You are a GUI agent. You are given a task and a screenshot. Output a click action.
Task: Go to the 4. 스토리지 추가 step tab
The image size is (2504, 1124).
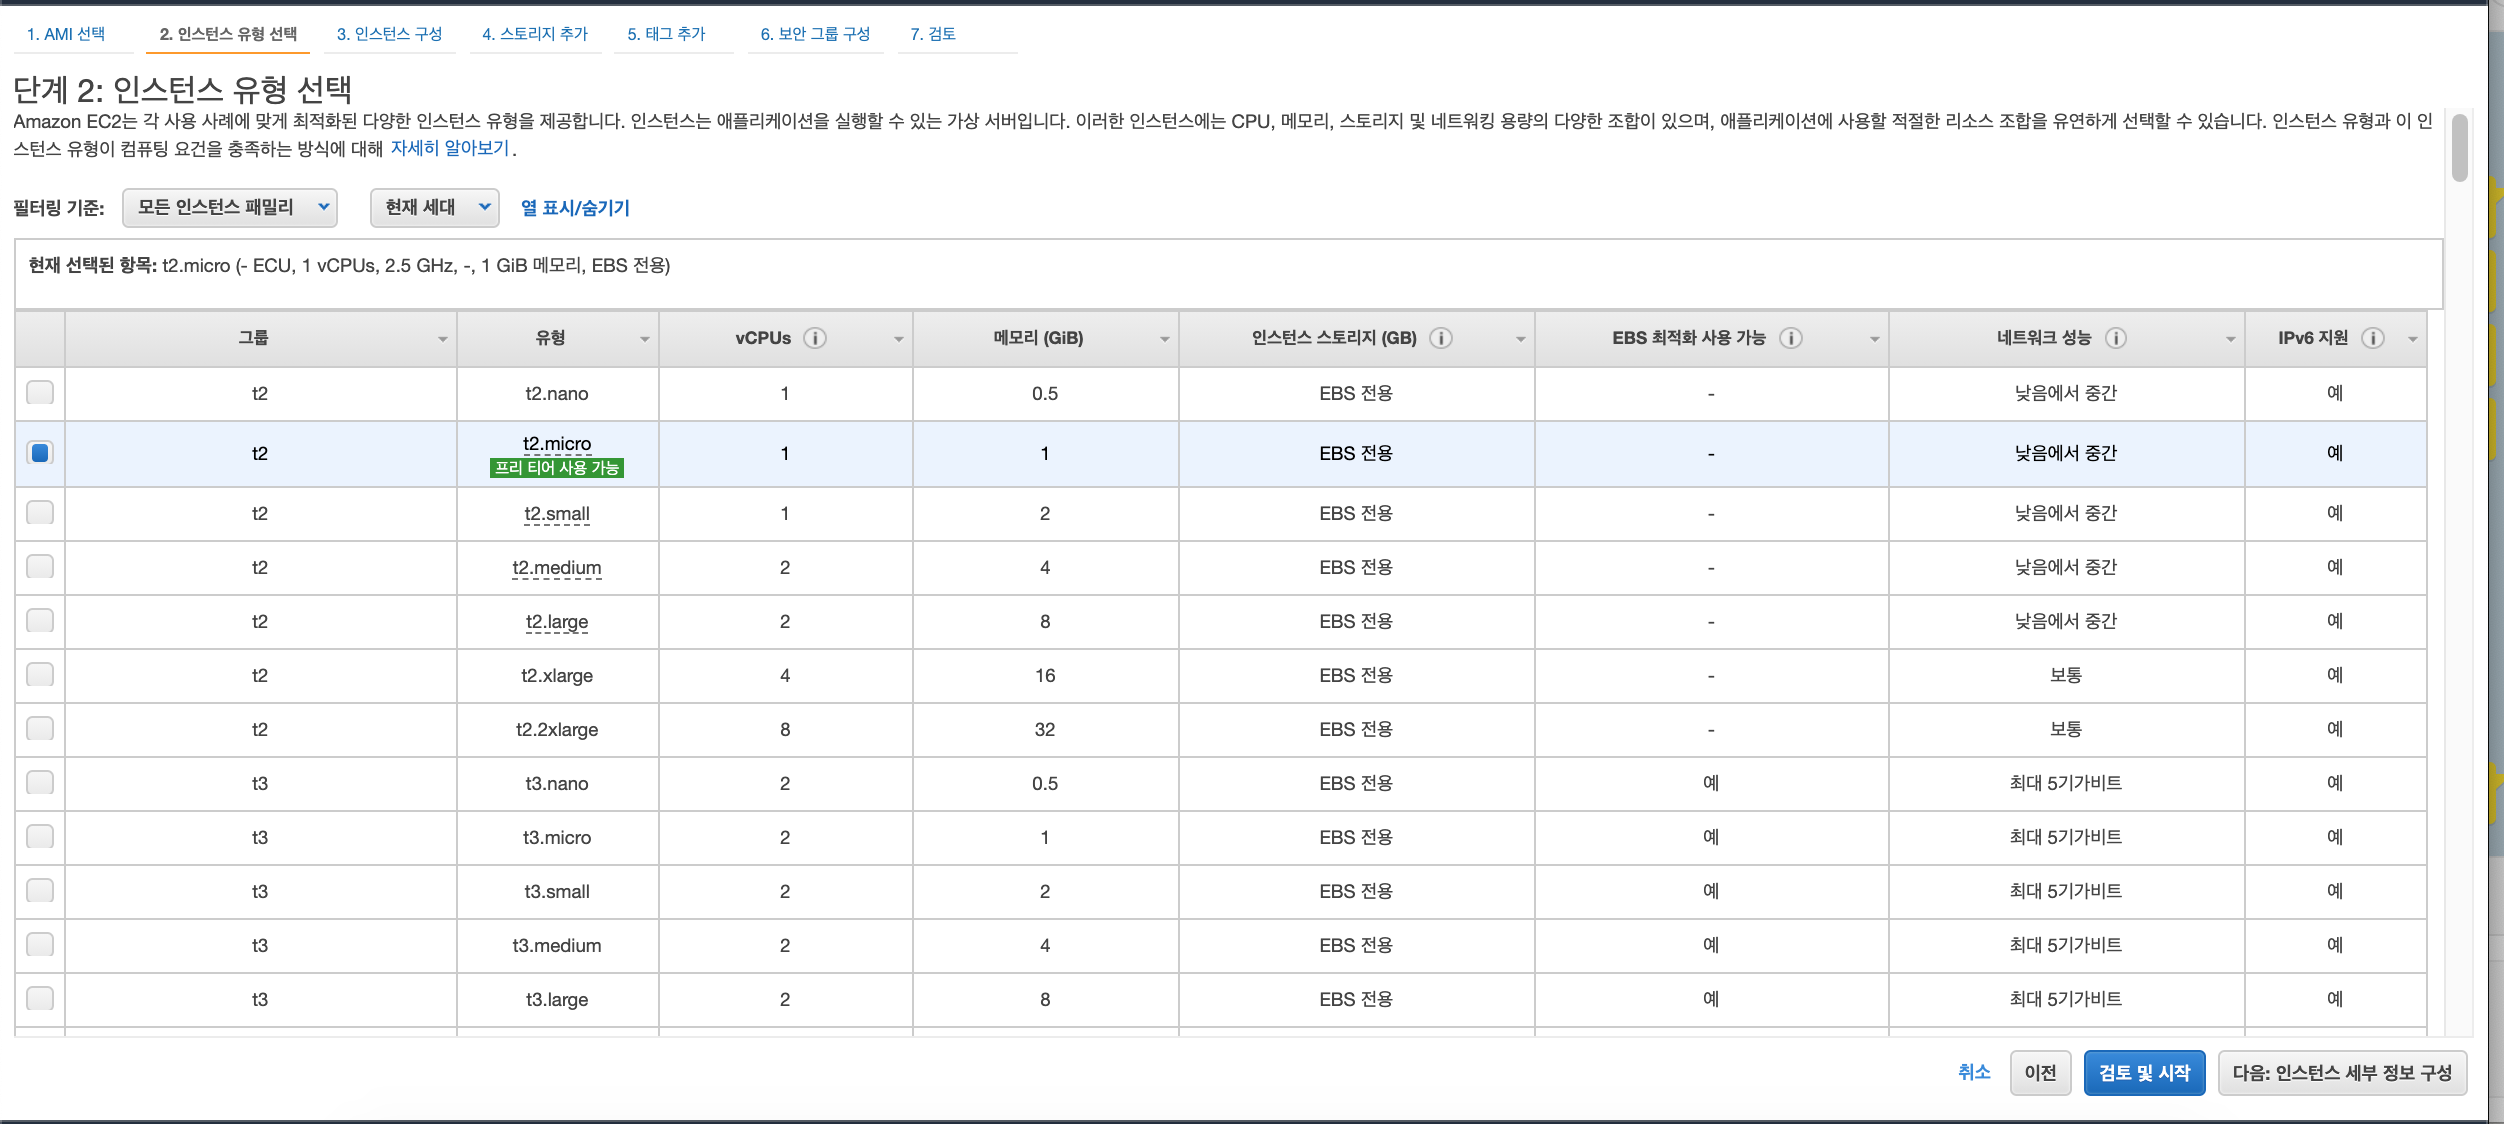[x=535, y=34]
